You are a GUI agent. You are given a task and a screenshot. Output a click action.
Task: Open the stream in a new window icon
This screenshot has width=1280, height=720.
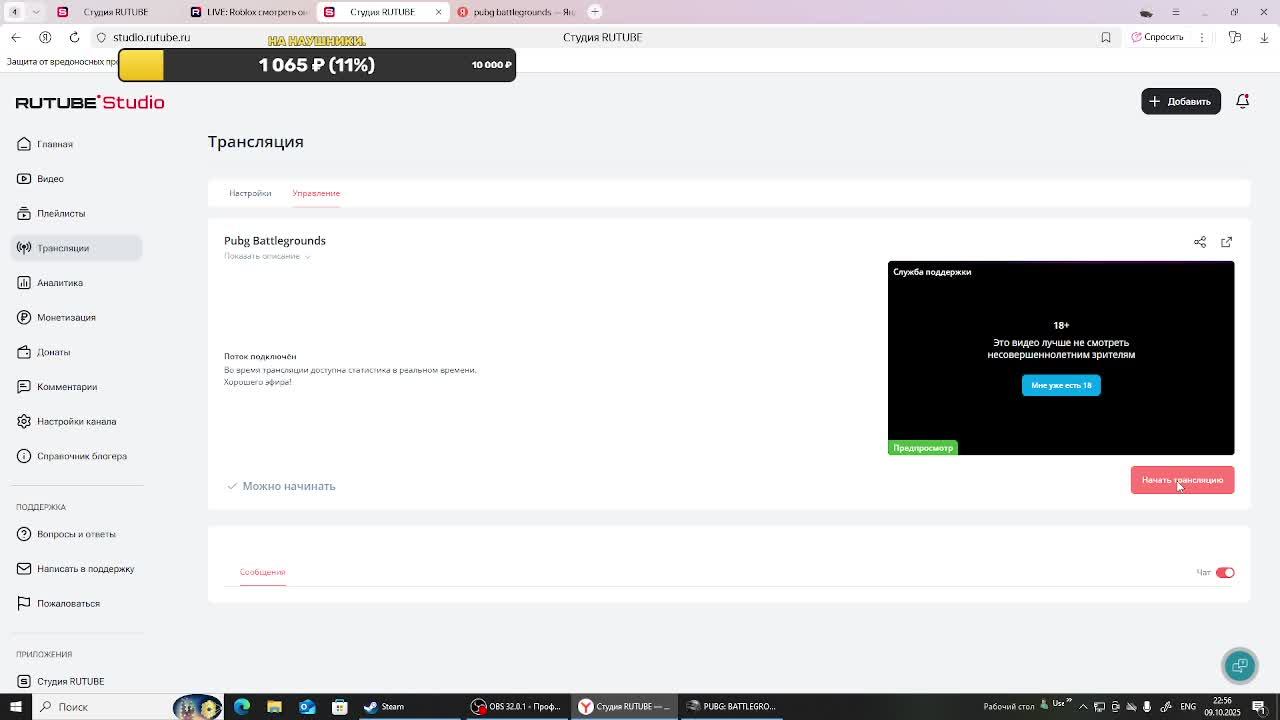[x=1227, y=242]
